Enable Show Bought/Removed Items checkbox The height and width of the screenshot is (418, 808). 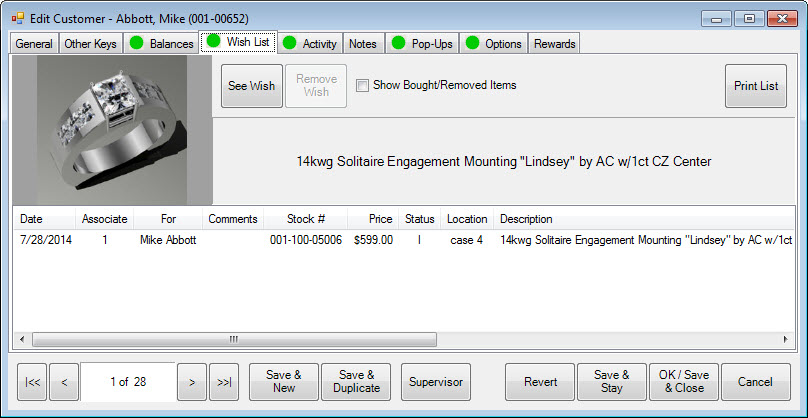pos(363,86)
